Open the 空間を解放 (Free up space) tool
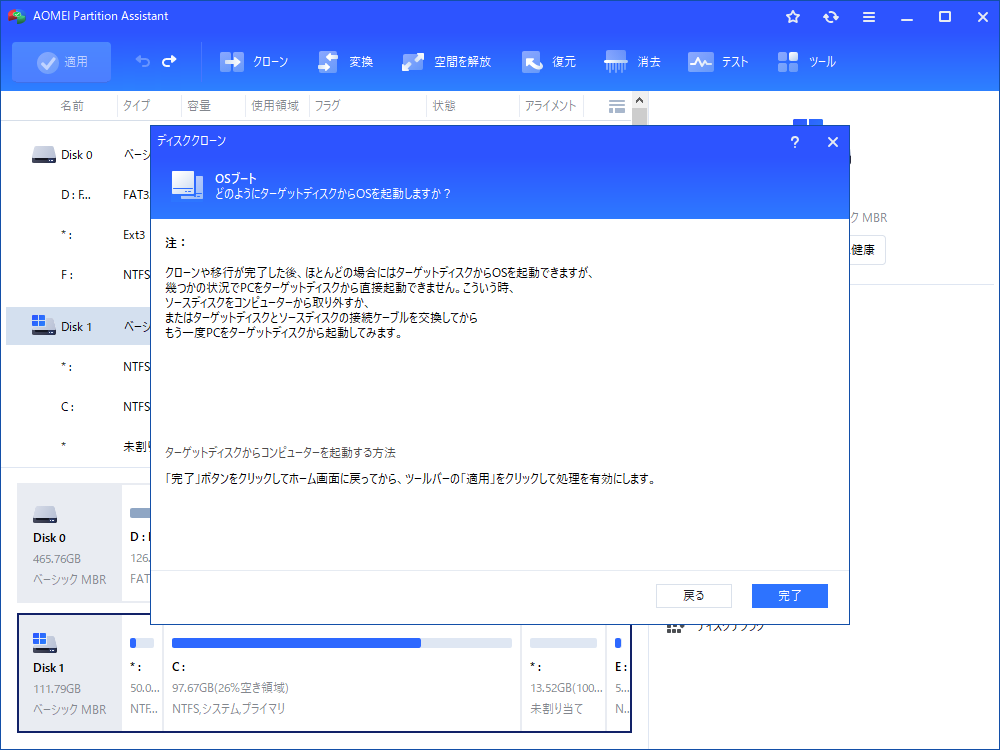This screenshot has height=750, width=1000. coord(446,62)
